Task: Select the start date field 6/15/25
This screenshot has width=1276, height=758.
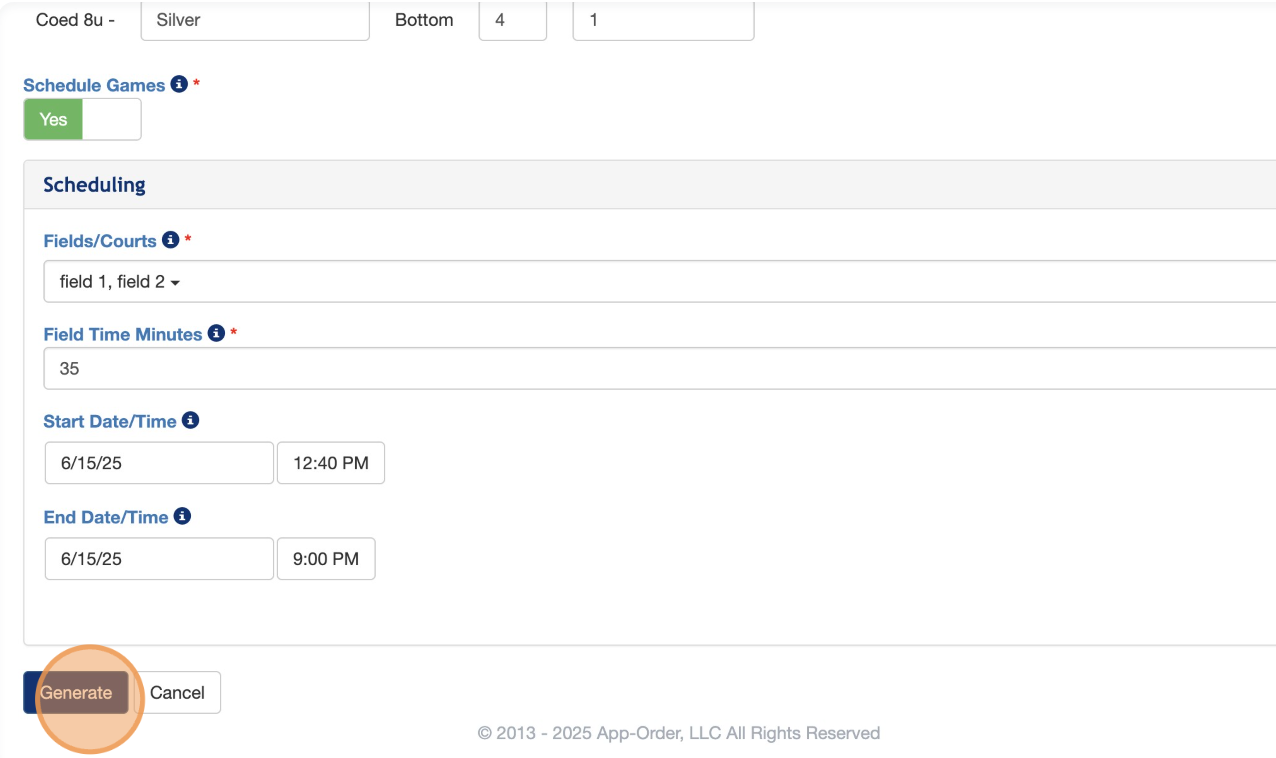Action: (159, 463)
